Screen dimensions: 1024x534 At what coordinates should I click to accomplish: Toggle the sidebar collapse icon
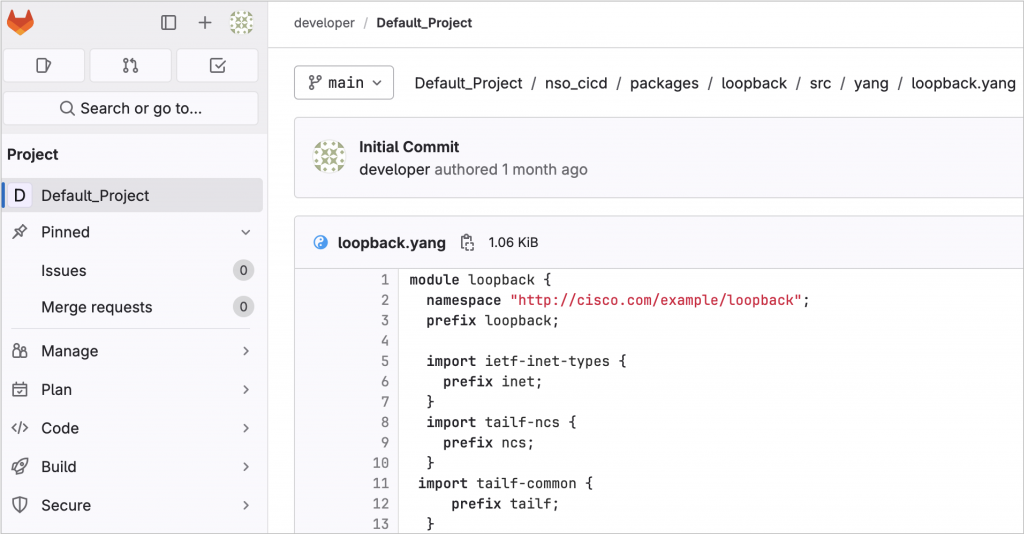click(x=168, y=22)
